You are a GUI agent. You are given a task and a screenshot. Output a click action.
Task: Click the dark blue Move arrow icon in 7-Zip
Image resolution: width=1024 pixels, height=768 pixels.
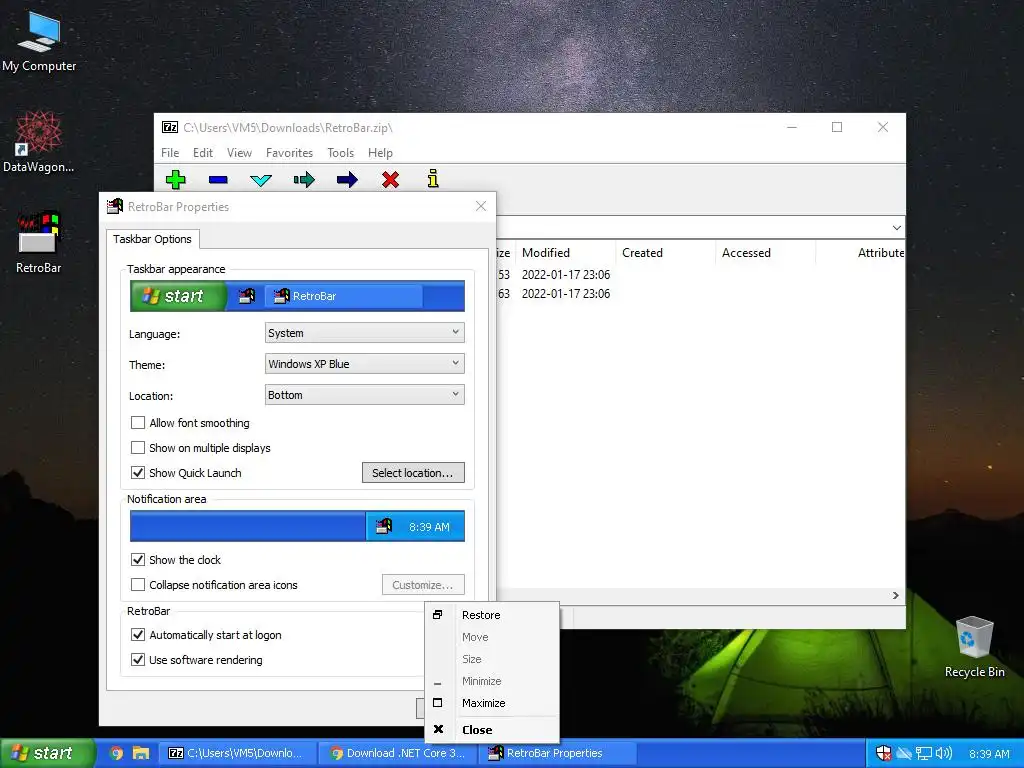(x=347, y=180)
